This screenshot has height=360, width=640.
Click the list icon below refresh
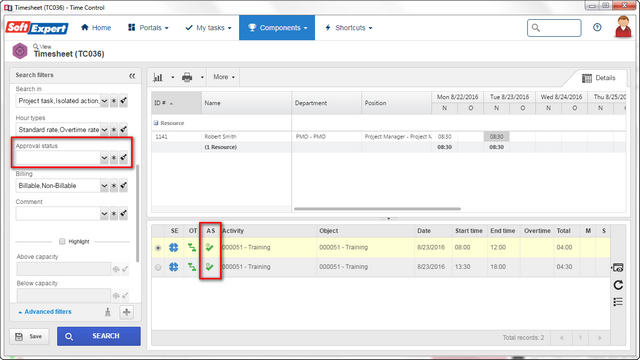(x=618, y=302)
